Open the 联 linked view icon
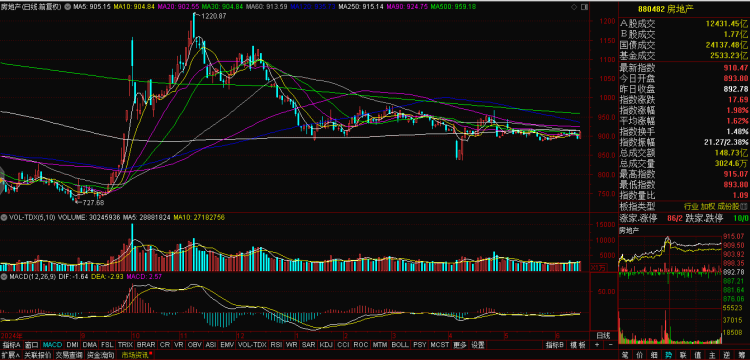 click(683, 355)
